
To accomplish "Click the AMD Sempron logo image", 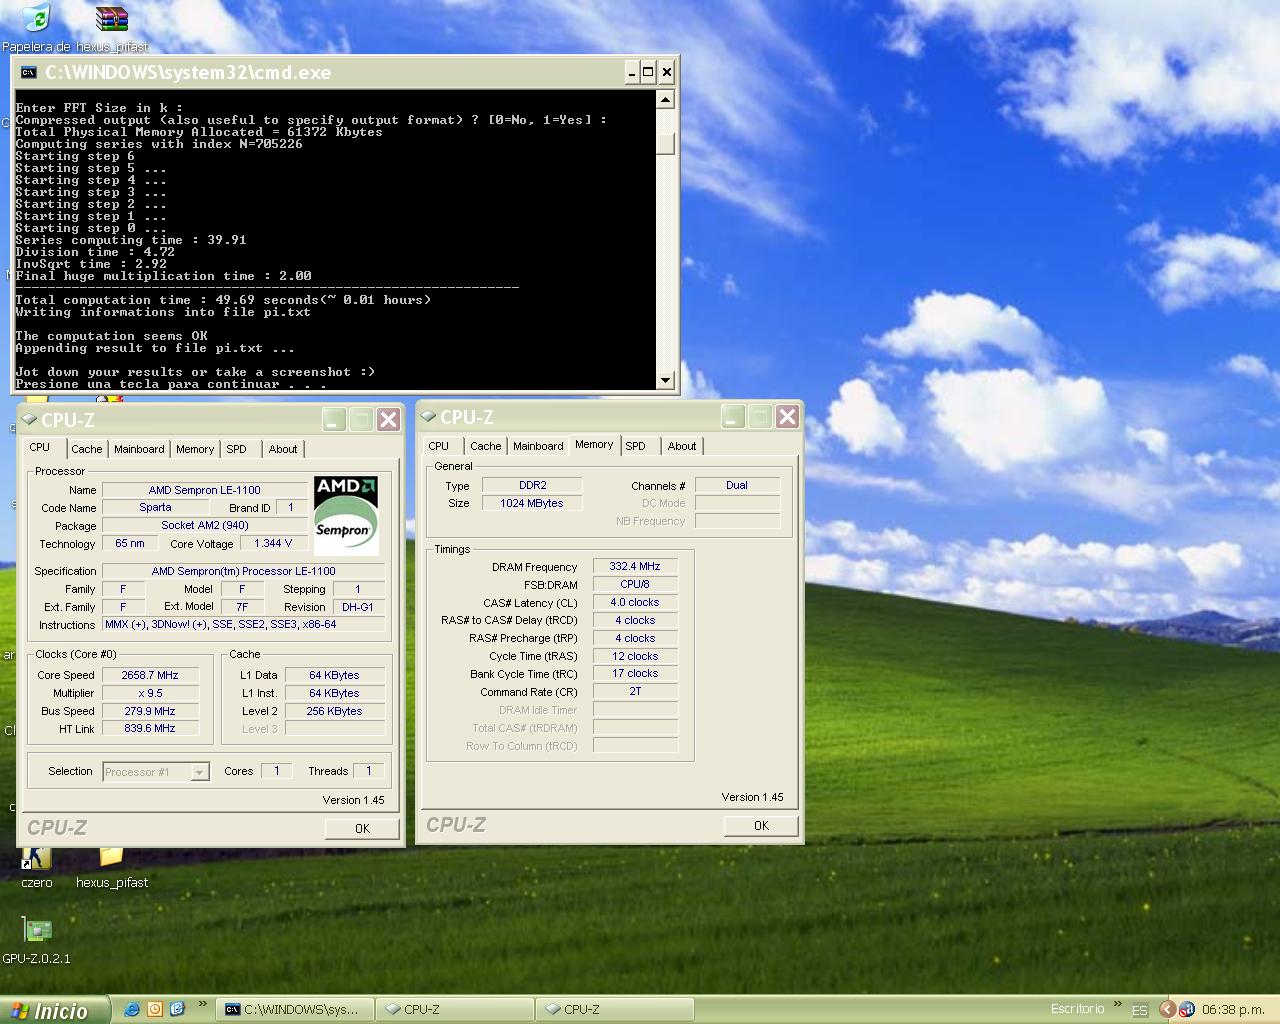I will (346, 515).
